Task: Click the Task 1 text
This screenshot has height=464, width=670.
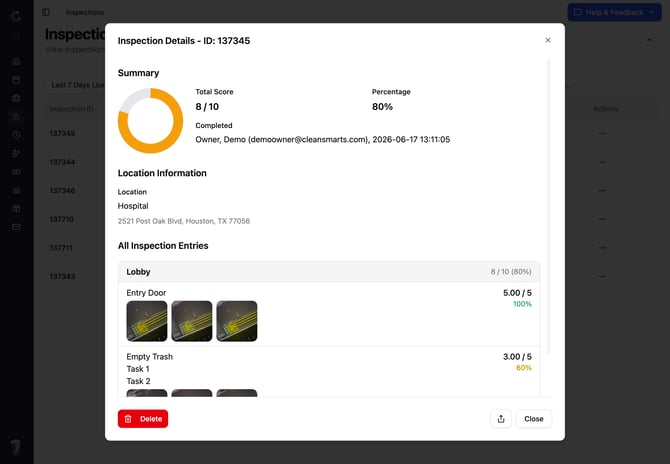Action: tap(138, 369)
